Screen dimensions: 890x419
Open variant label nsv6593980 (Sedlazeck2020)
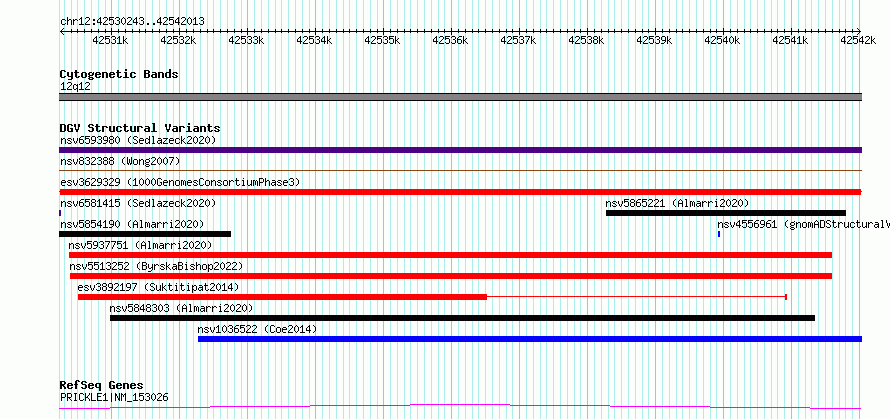pos(138,140)
